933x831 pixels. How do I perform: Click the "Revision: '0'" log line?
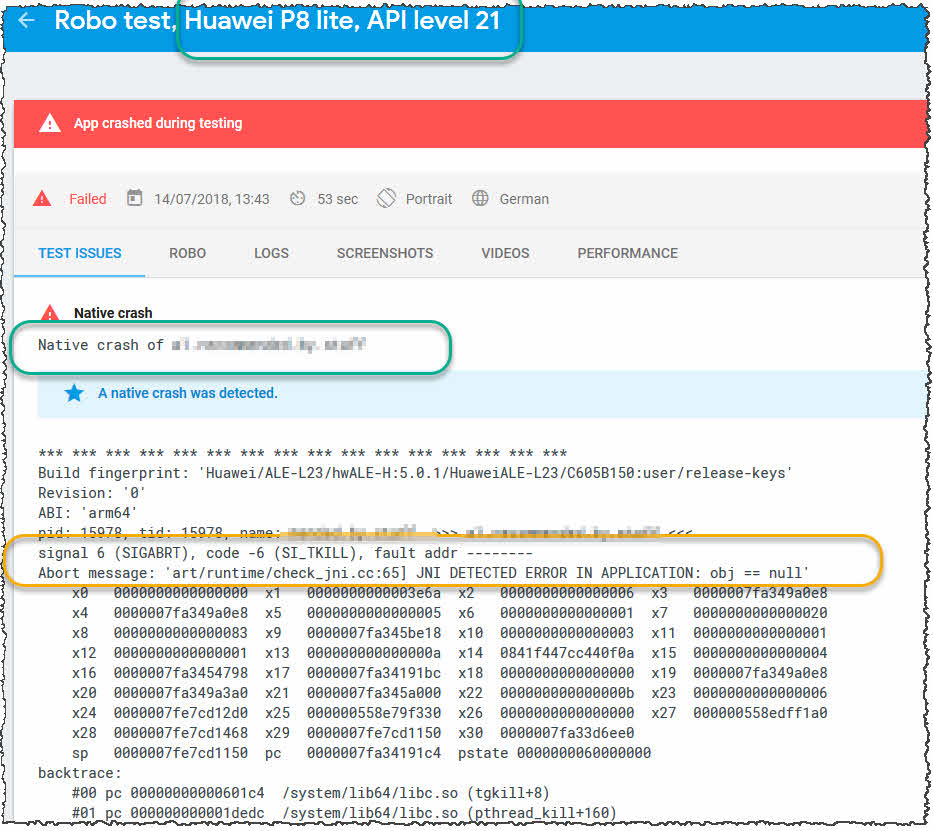[x=92, y=493]
